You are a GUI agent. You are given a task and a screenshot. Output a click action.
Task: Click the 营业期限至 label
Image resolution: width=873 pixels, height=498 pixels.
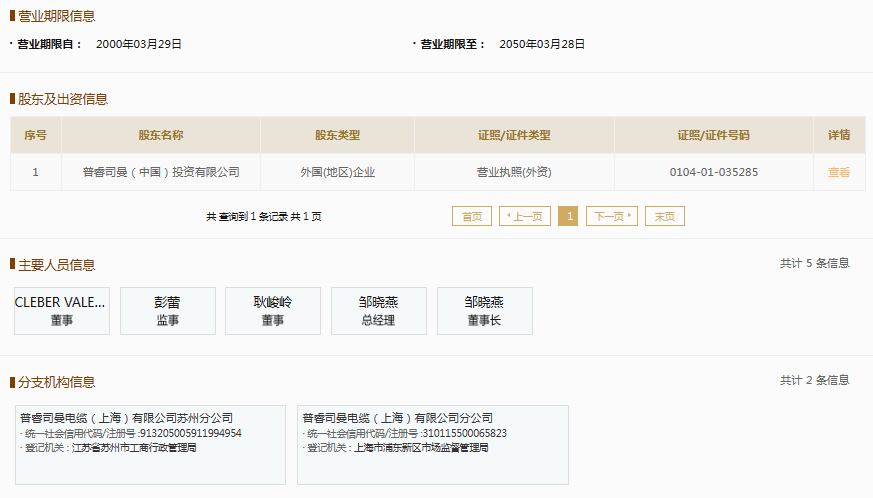coord(452,44)
